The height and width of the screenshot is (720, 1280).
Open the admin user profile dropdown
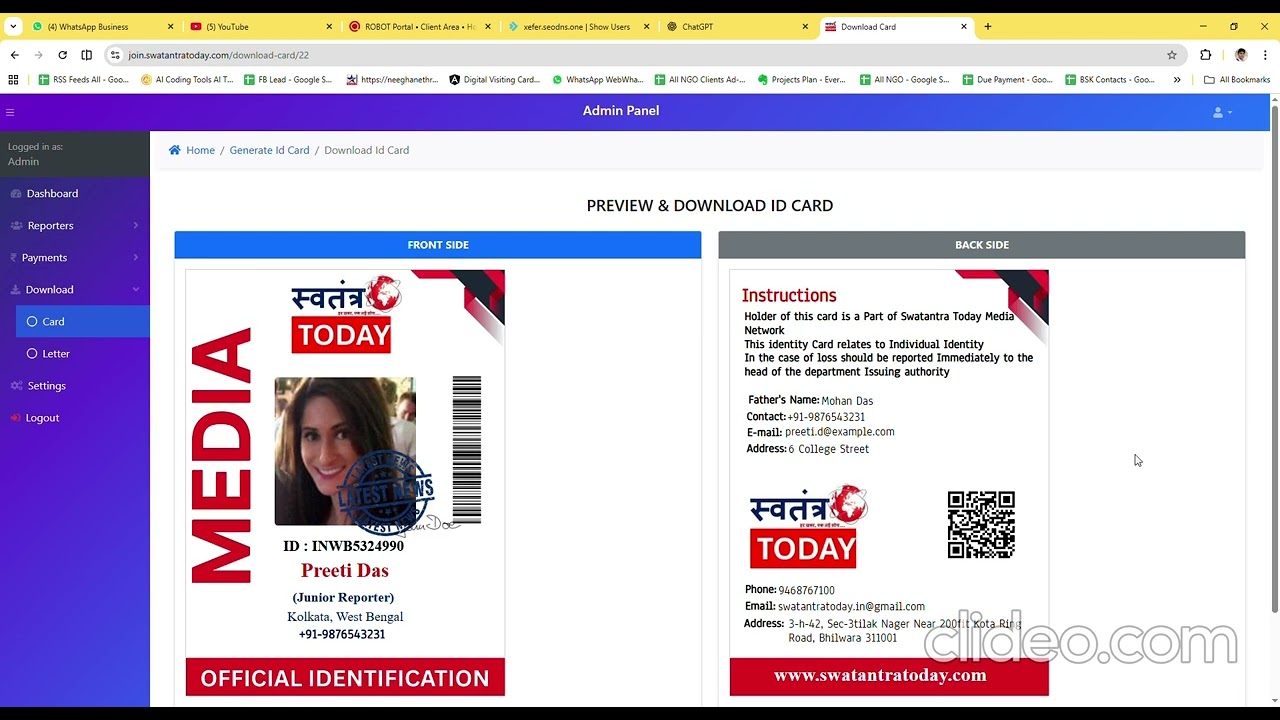coord(1222,112)
